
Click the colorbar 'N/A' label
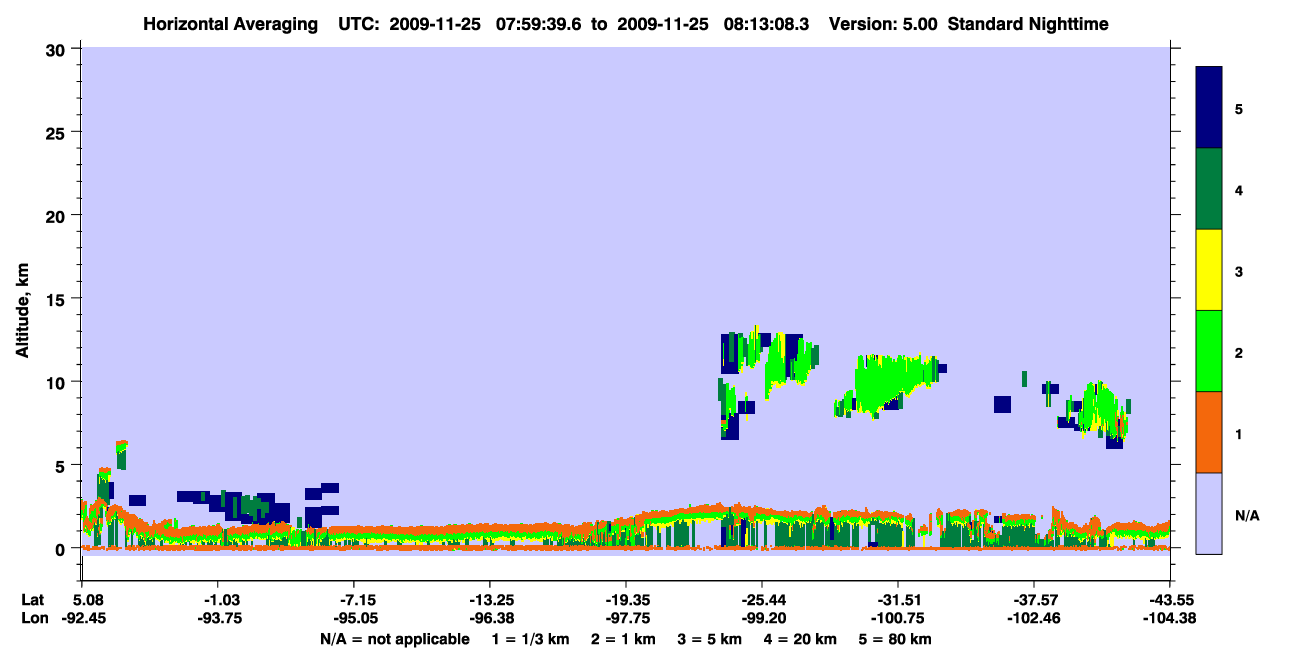click(1247, 516)
